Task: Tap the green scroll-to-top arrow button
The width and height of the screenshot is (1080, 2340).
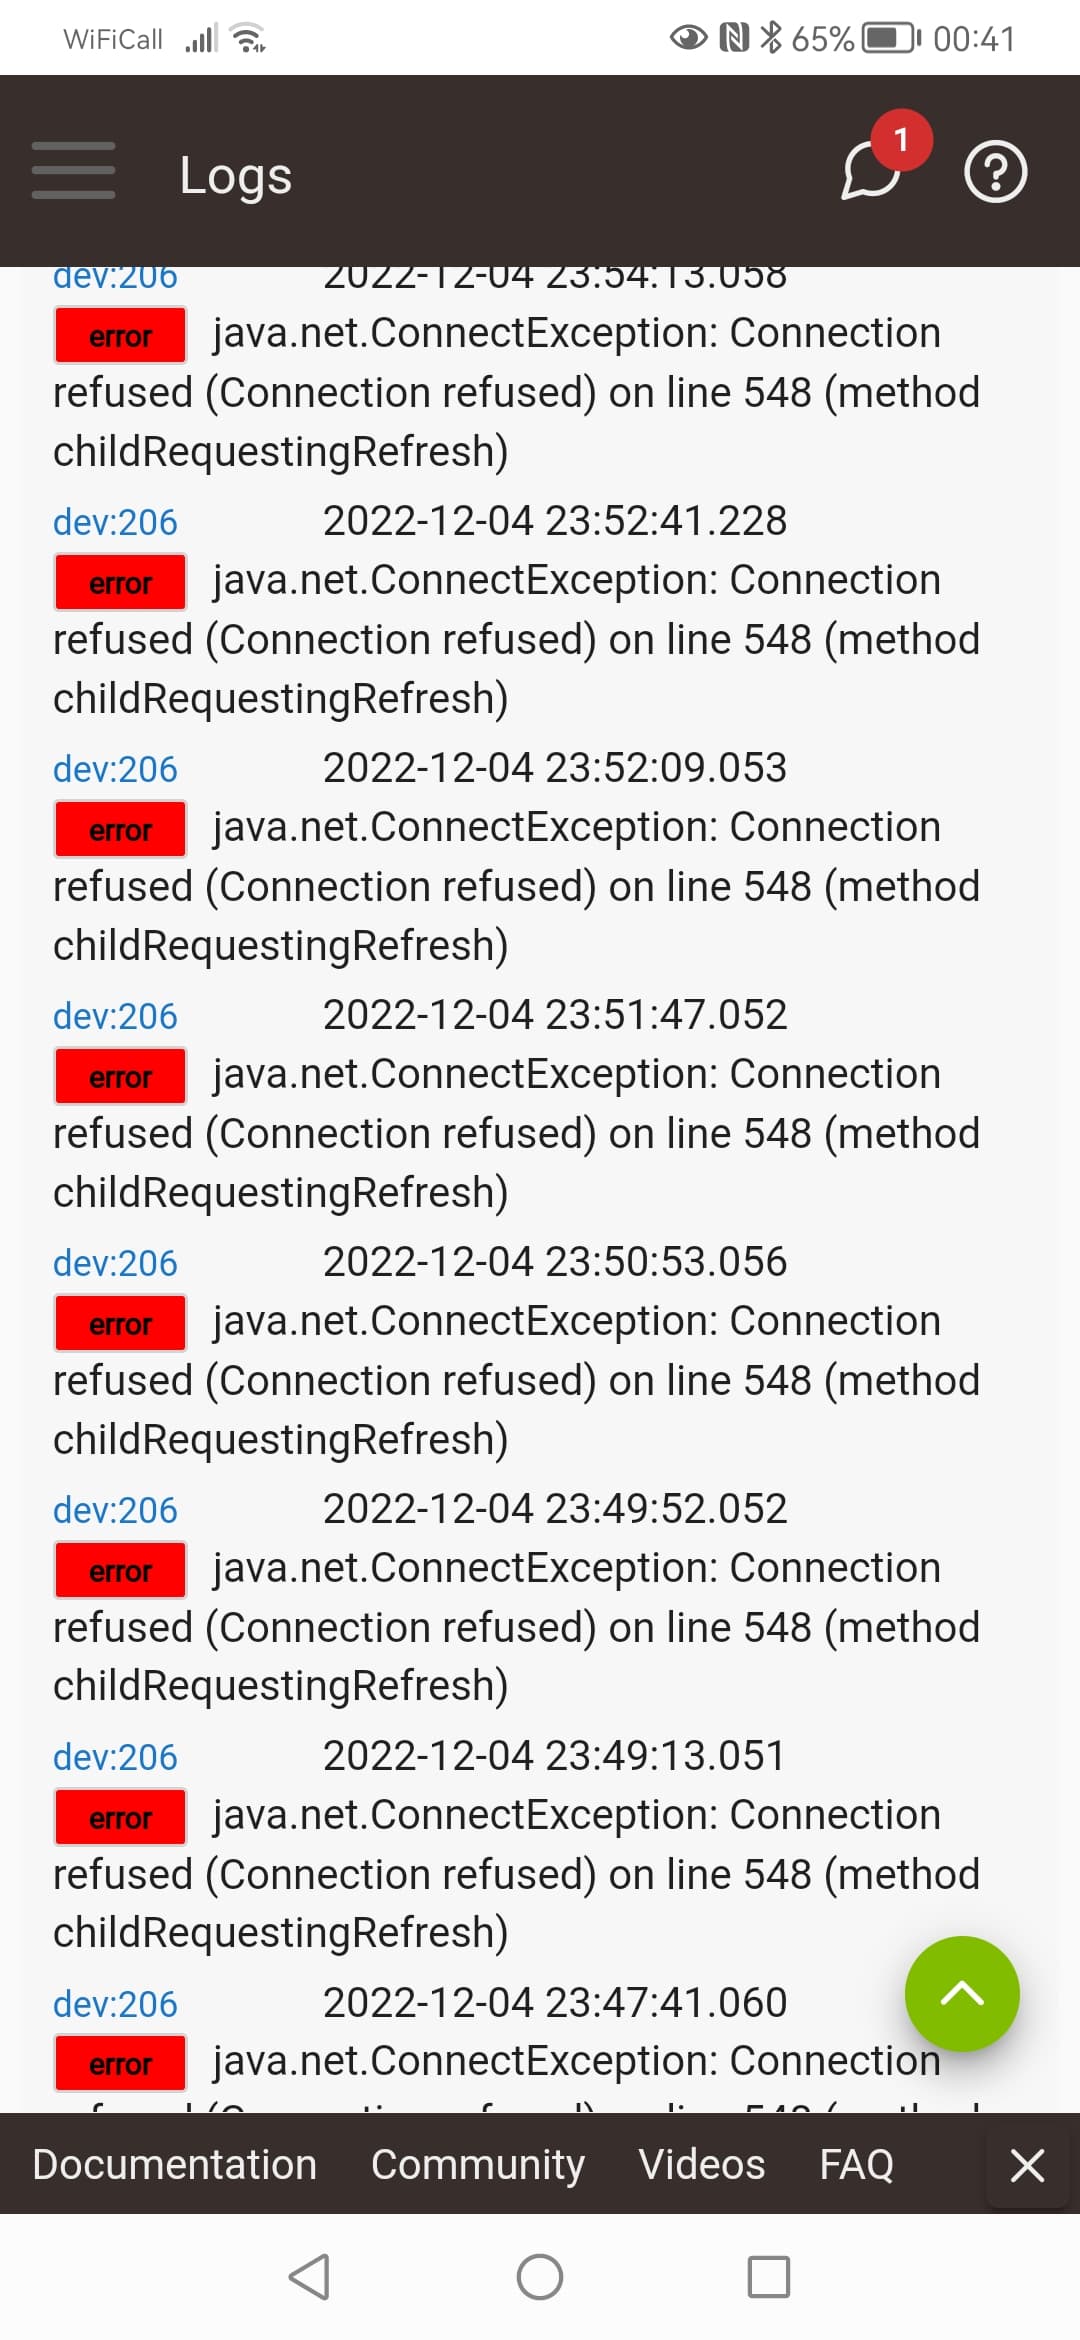Action: click(x=962, y=1993)
